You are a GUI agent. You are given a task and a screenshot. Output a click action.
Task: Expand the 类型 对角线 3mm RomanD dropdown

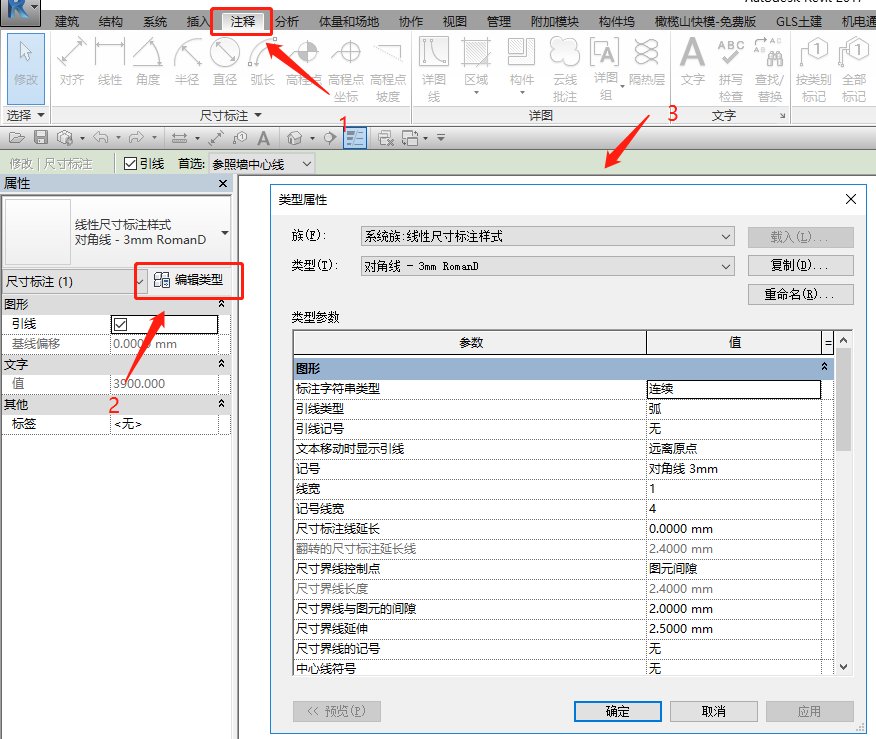pos(547,266)
